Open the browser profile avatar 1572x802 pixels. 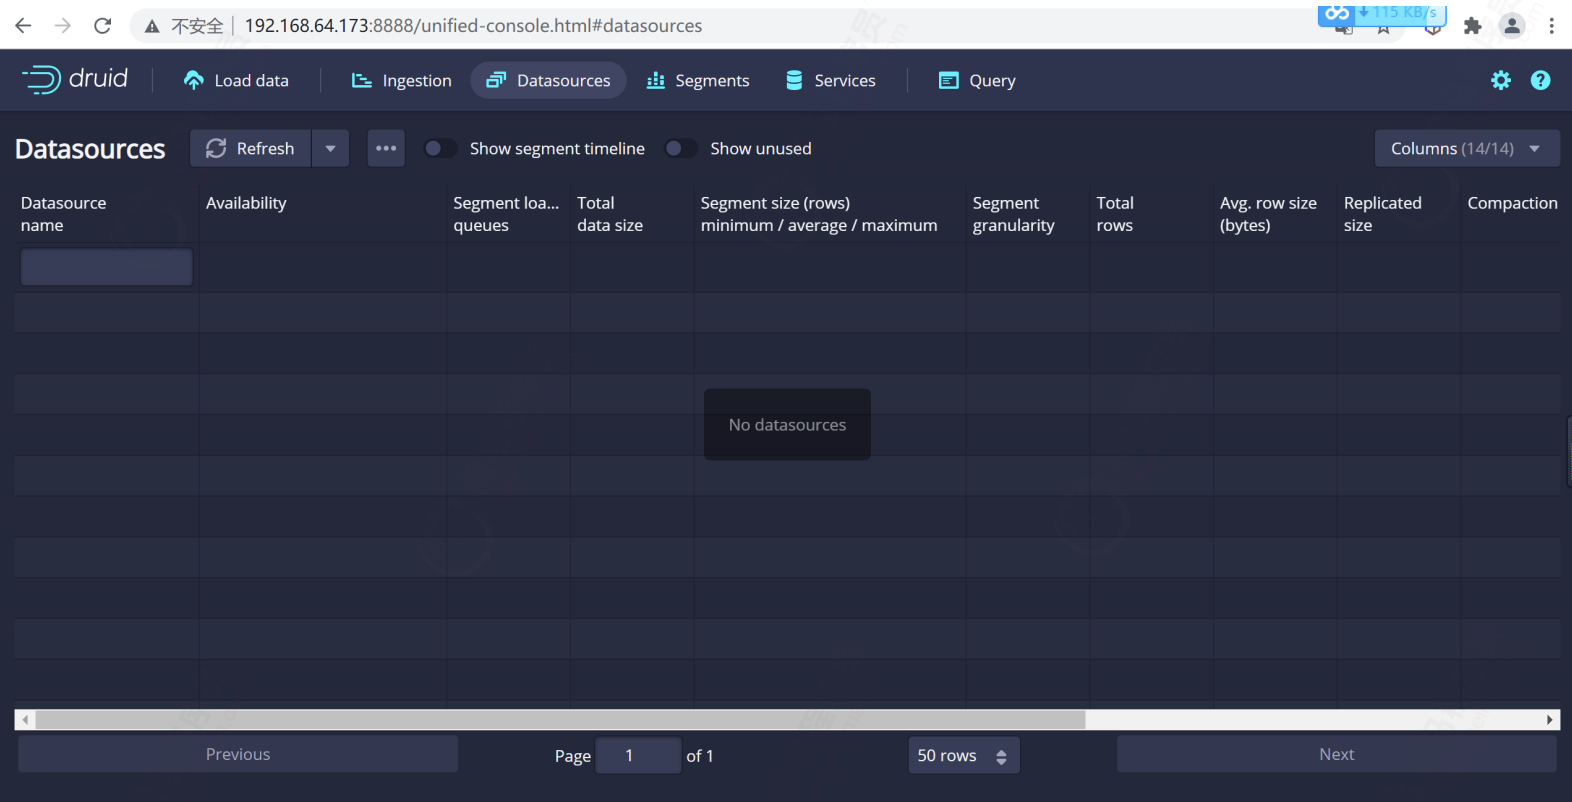tap(1512, 26)
